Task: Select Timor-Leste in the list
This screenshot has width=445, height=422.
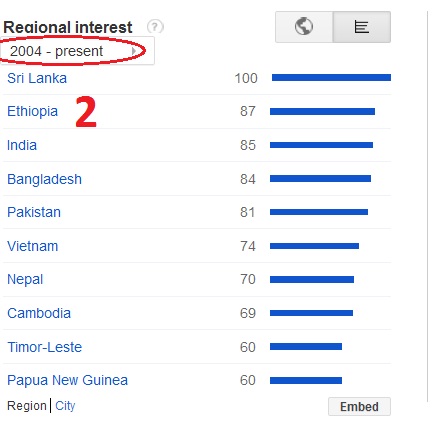Action: [45, 347]
